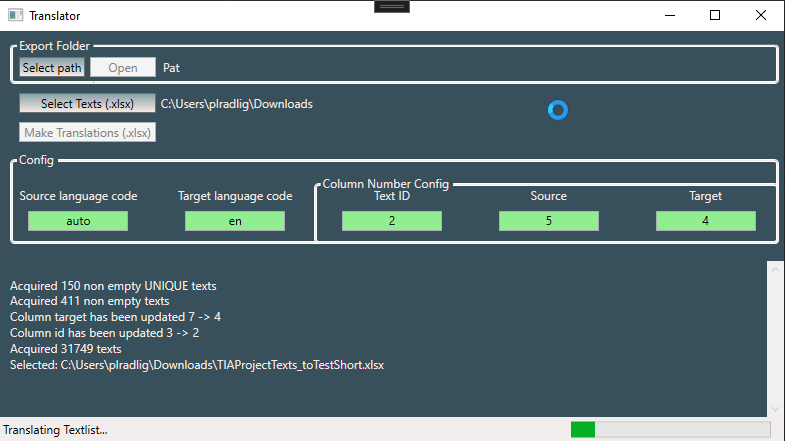The height and width of the screenshot is (441, 785).
Task: Click the Target language code field
Action: coord(235,221)
